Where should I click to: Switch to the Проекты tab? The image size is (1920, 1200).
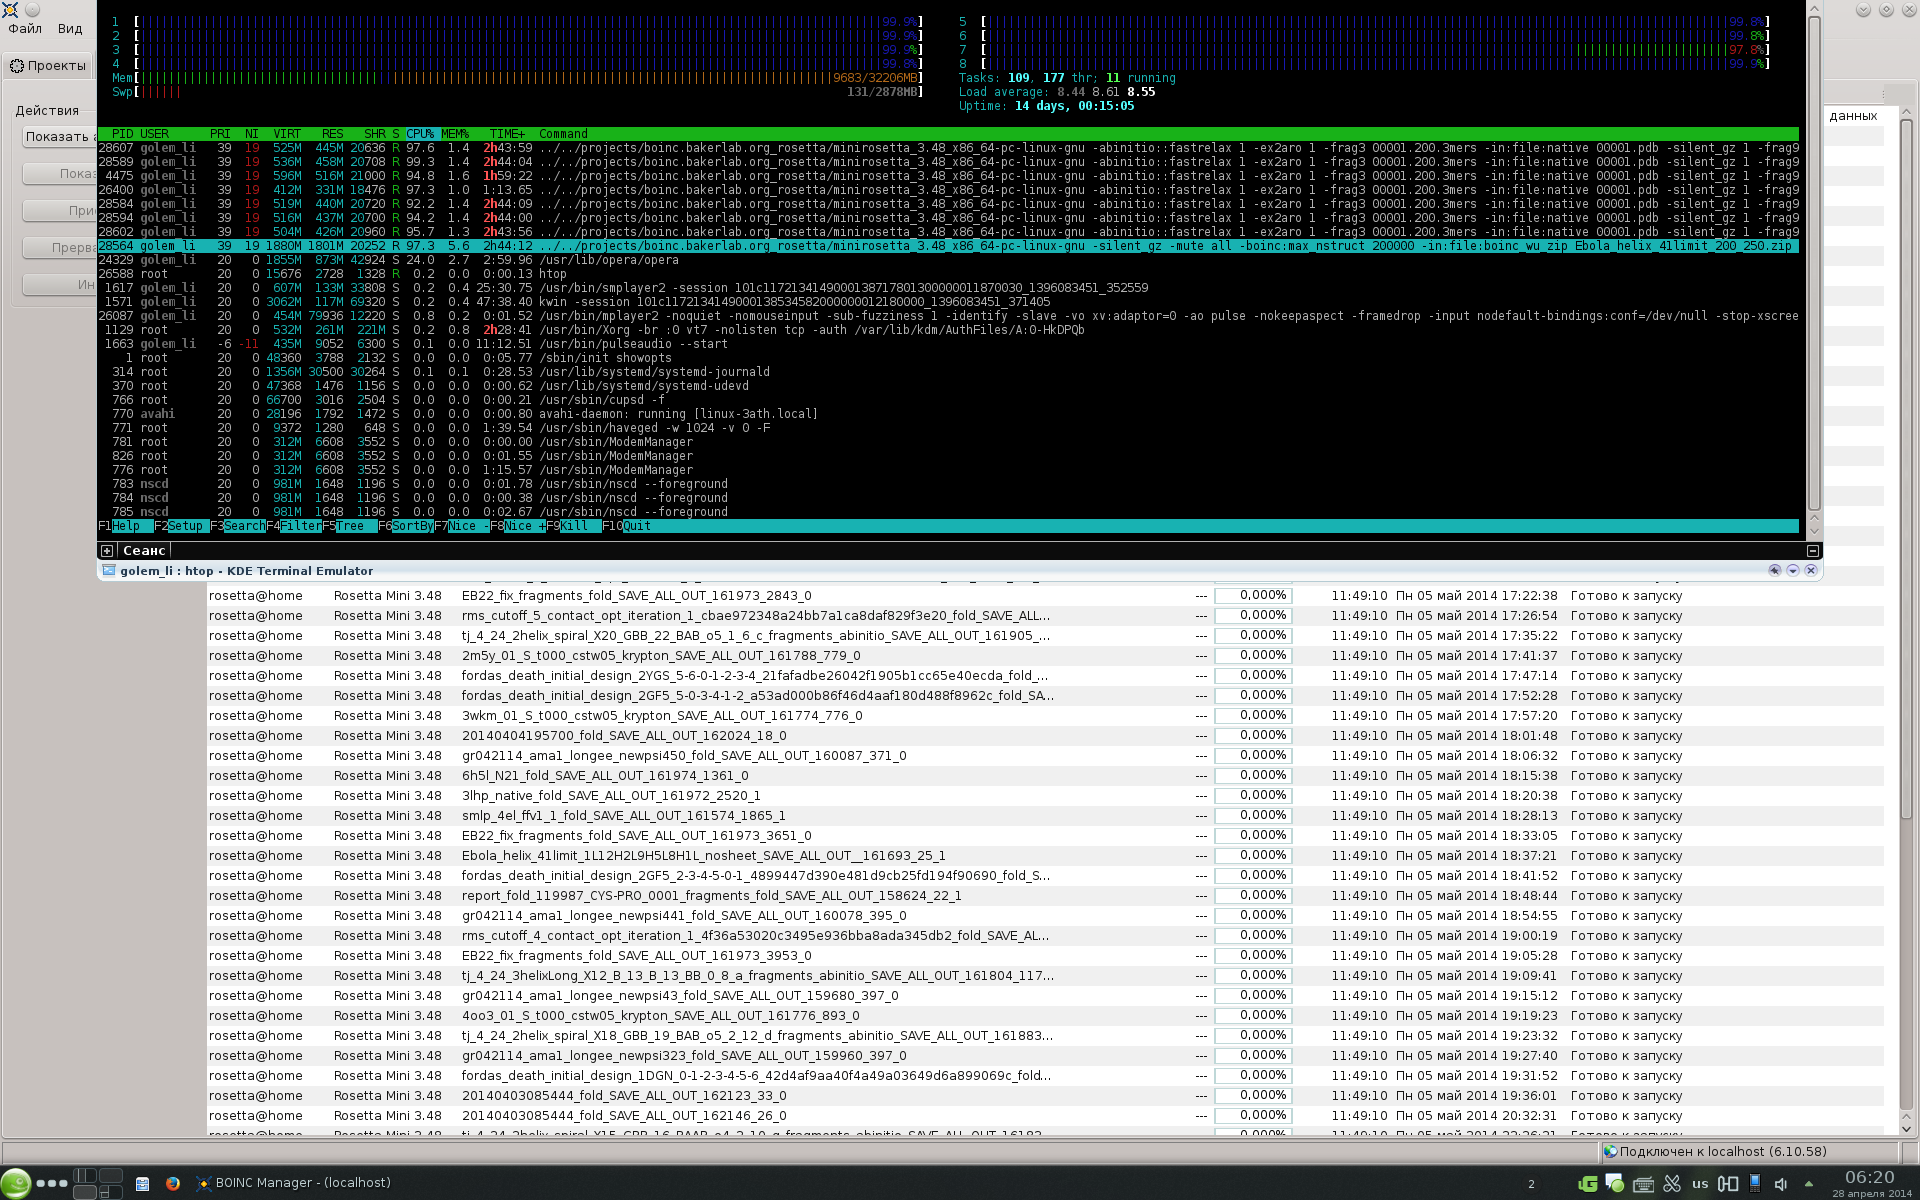[x=48, y=66]
